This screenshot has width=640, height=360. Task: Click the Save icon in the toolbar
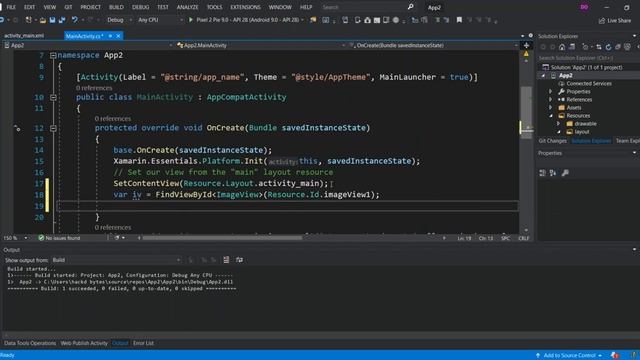tap(52, 20)
